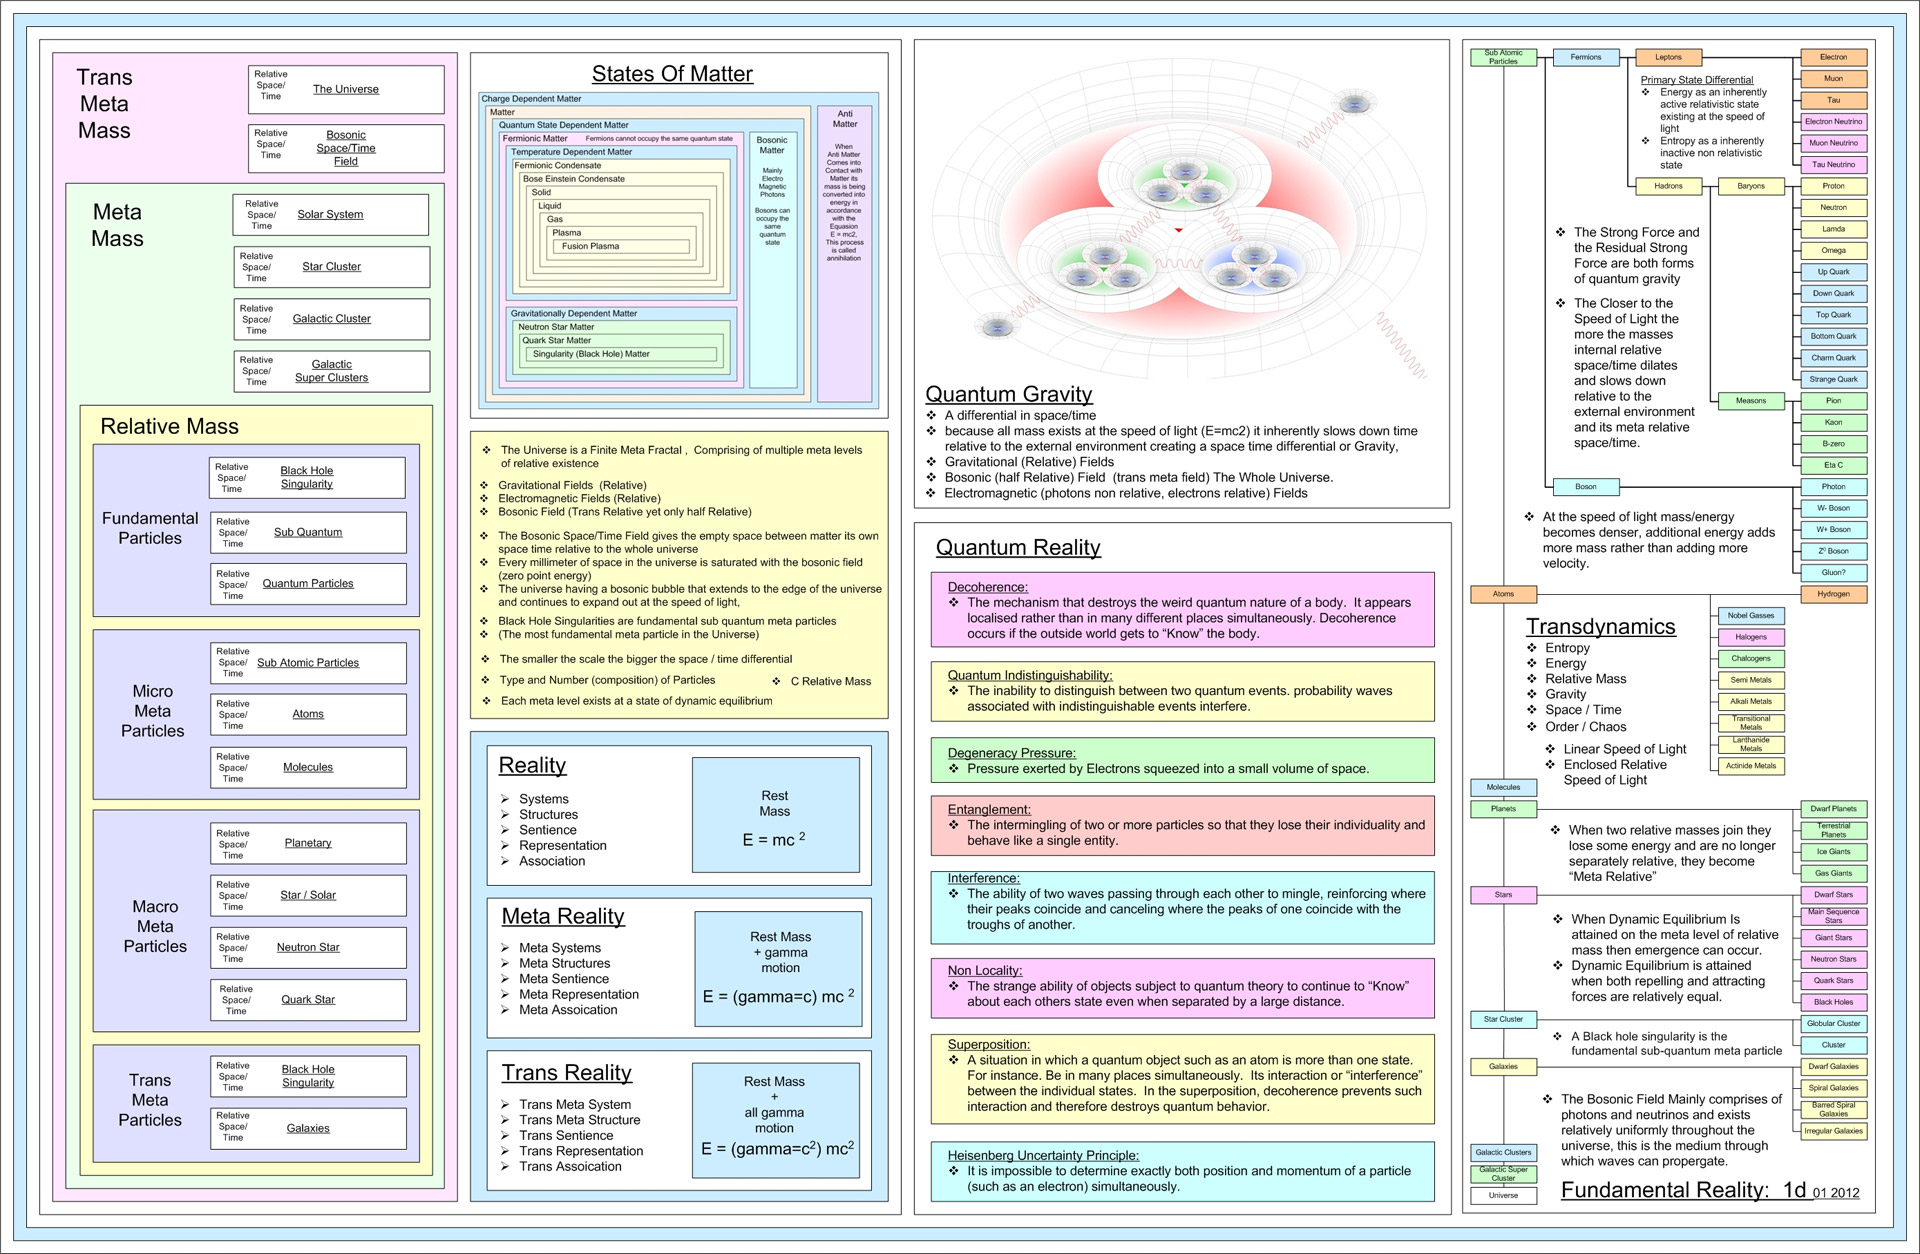
Task: Select the "Electron" box in the particle tree
Action: [x=1833, y=57]
